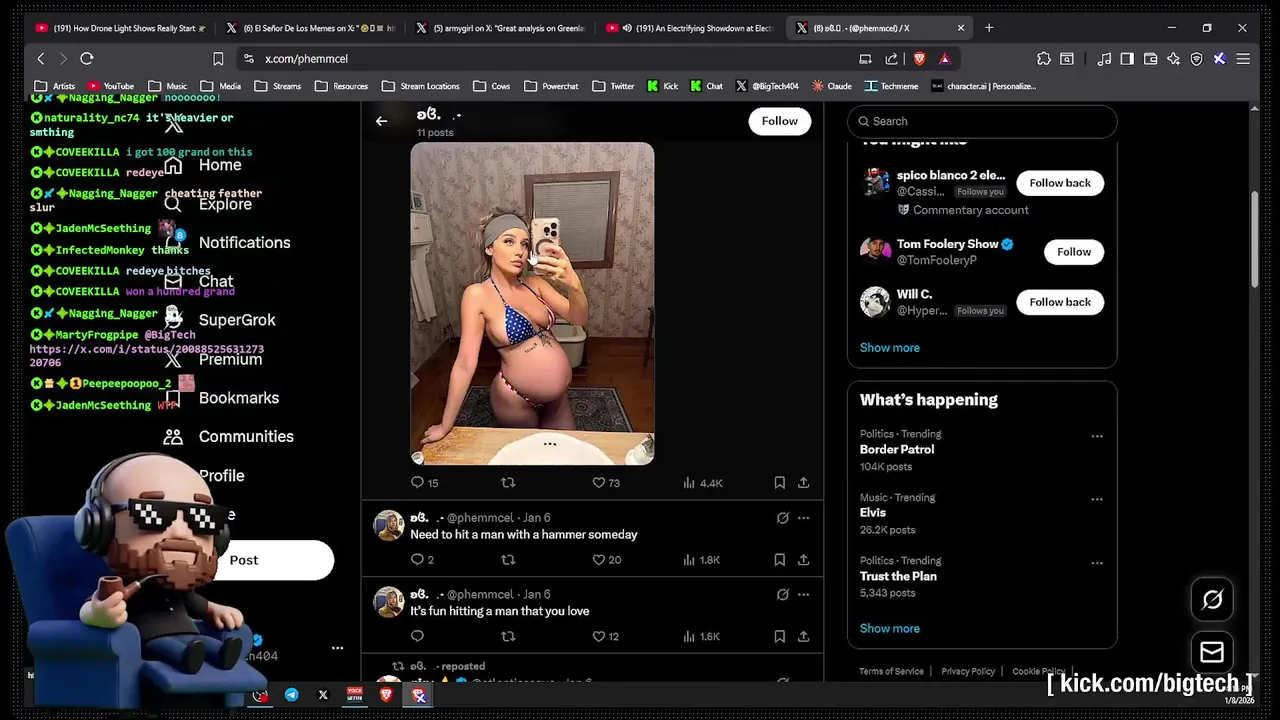Repost the photo post

[508, 483]
